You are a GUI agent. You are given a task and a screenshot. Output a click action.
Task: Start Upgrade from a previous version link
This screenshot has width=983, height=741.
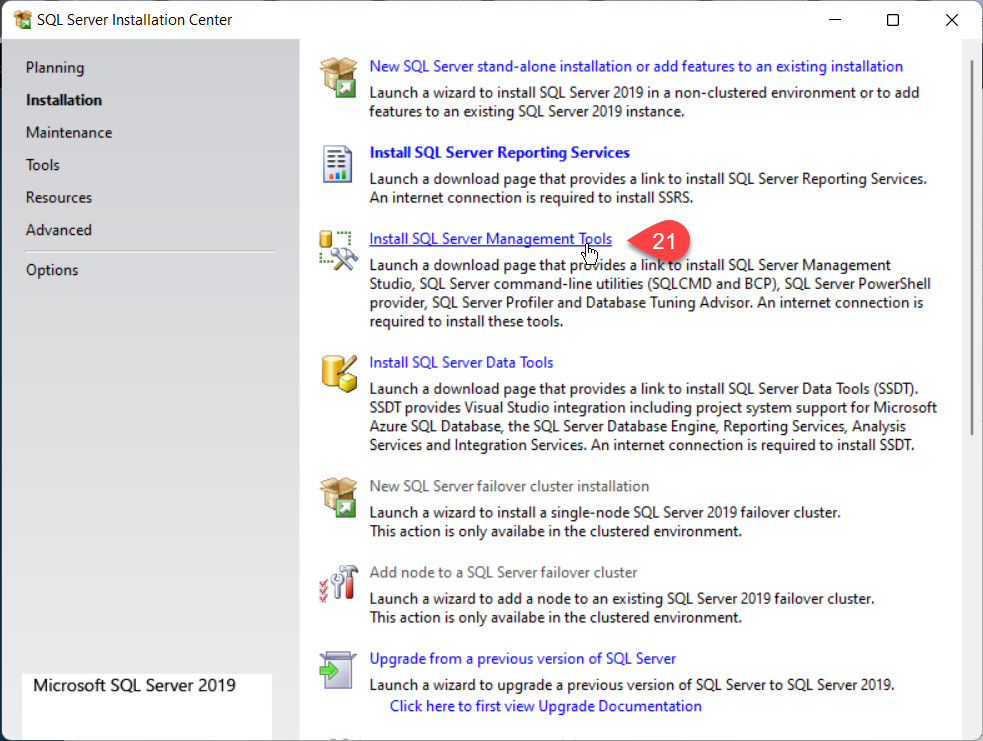[522, 659]
